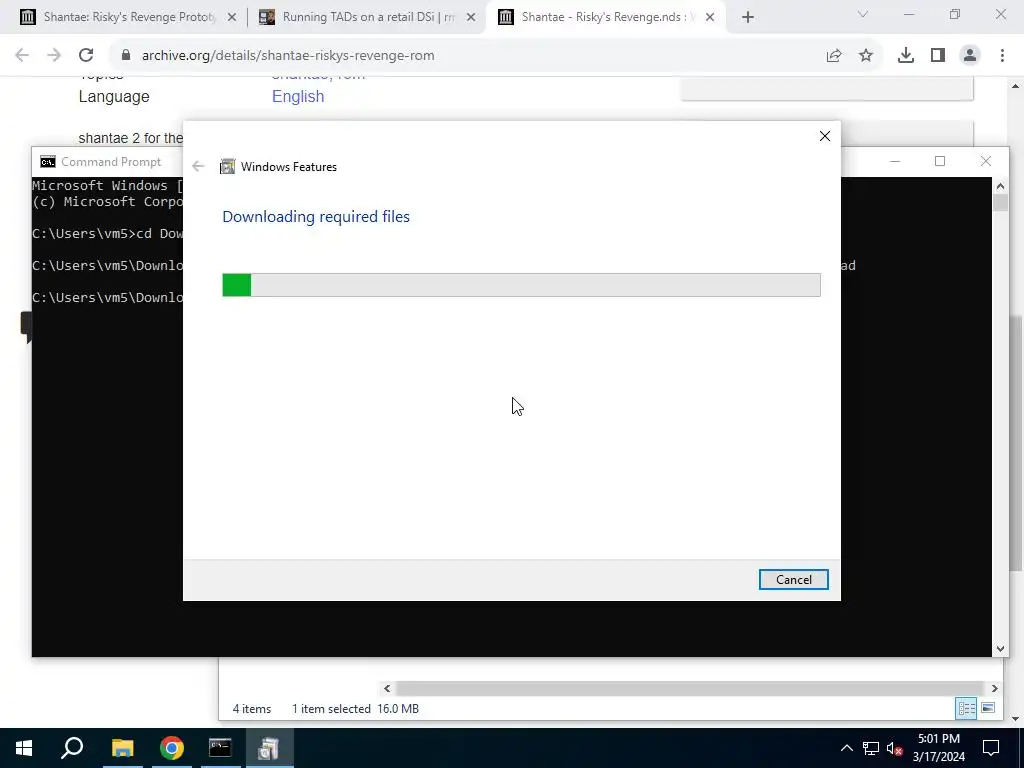The image size is (1024, 768).
Task: Go forward in Chrome
Action: [54, 56]
